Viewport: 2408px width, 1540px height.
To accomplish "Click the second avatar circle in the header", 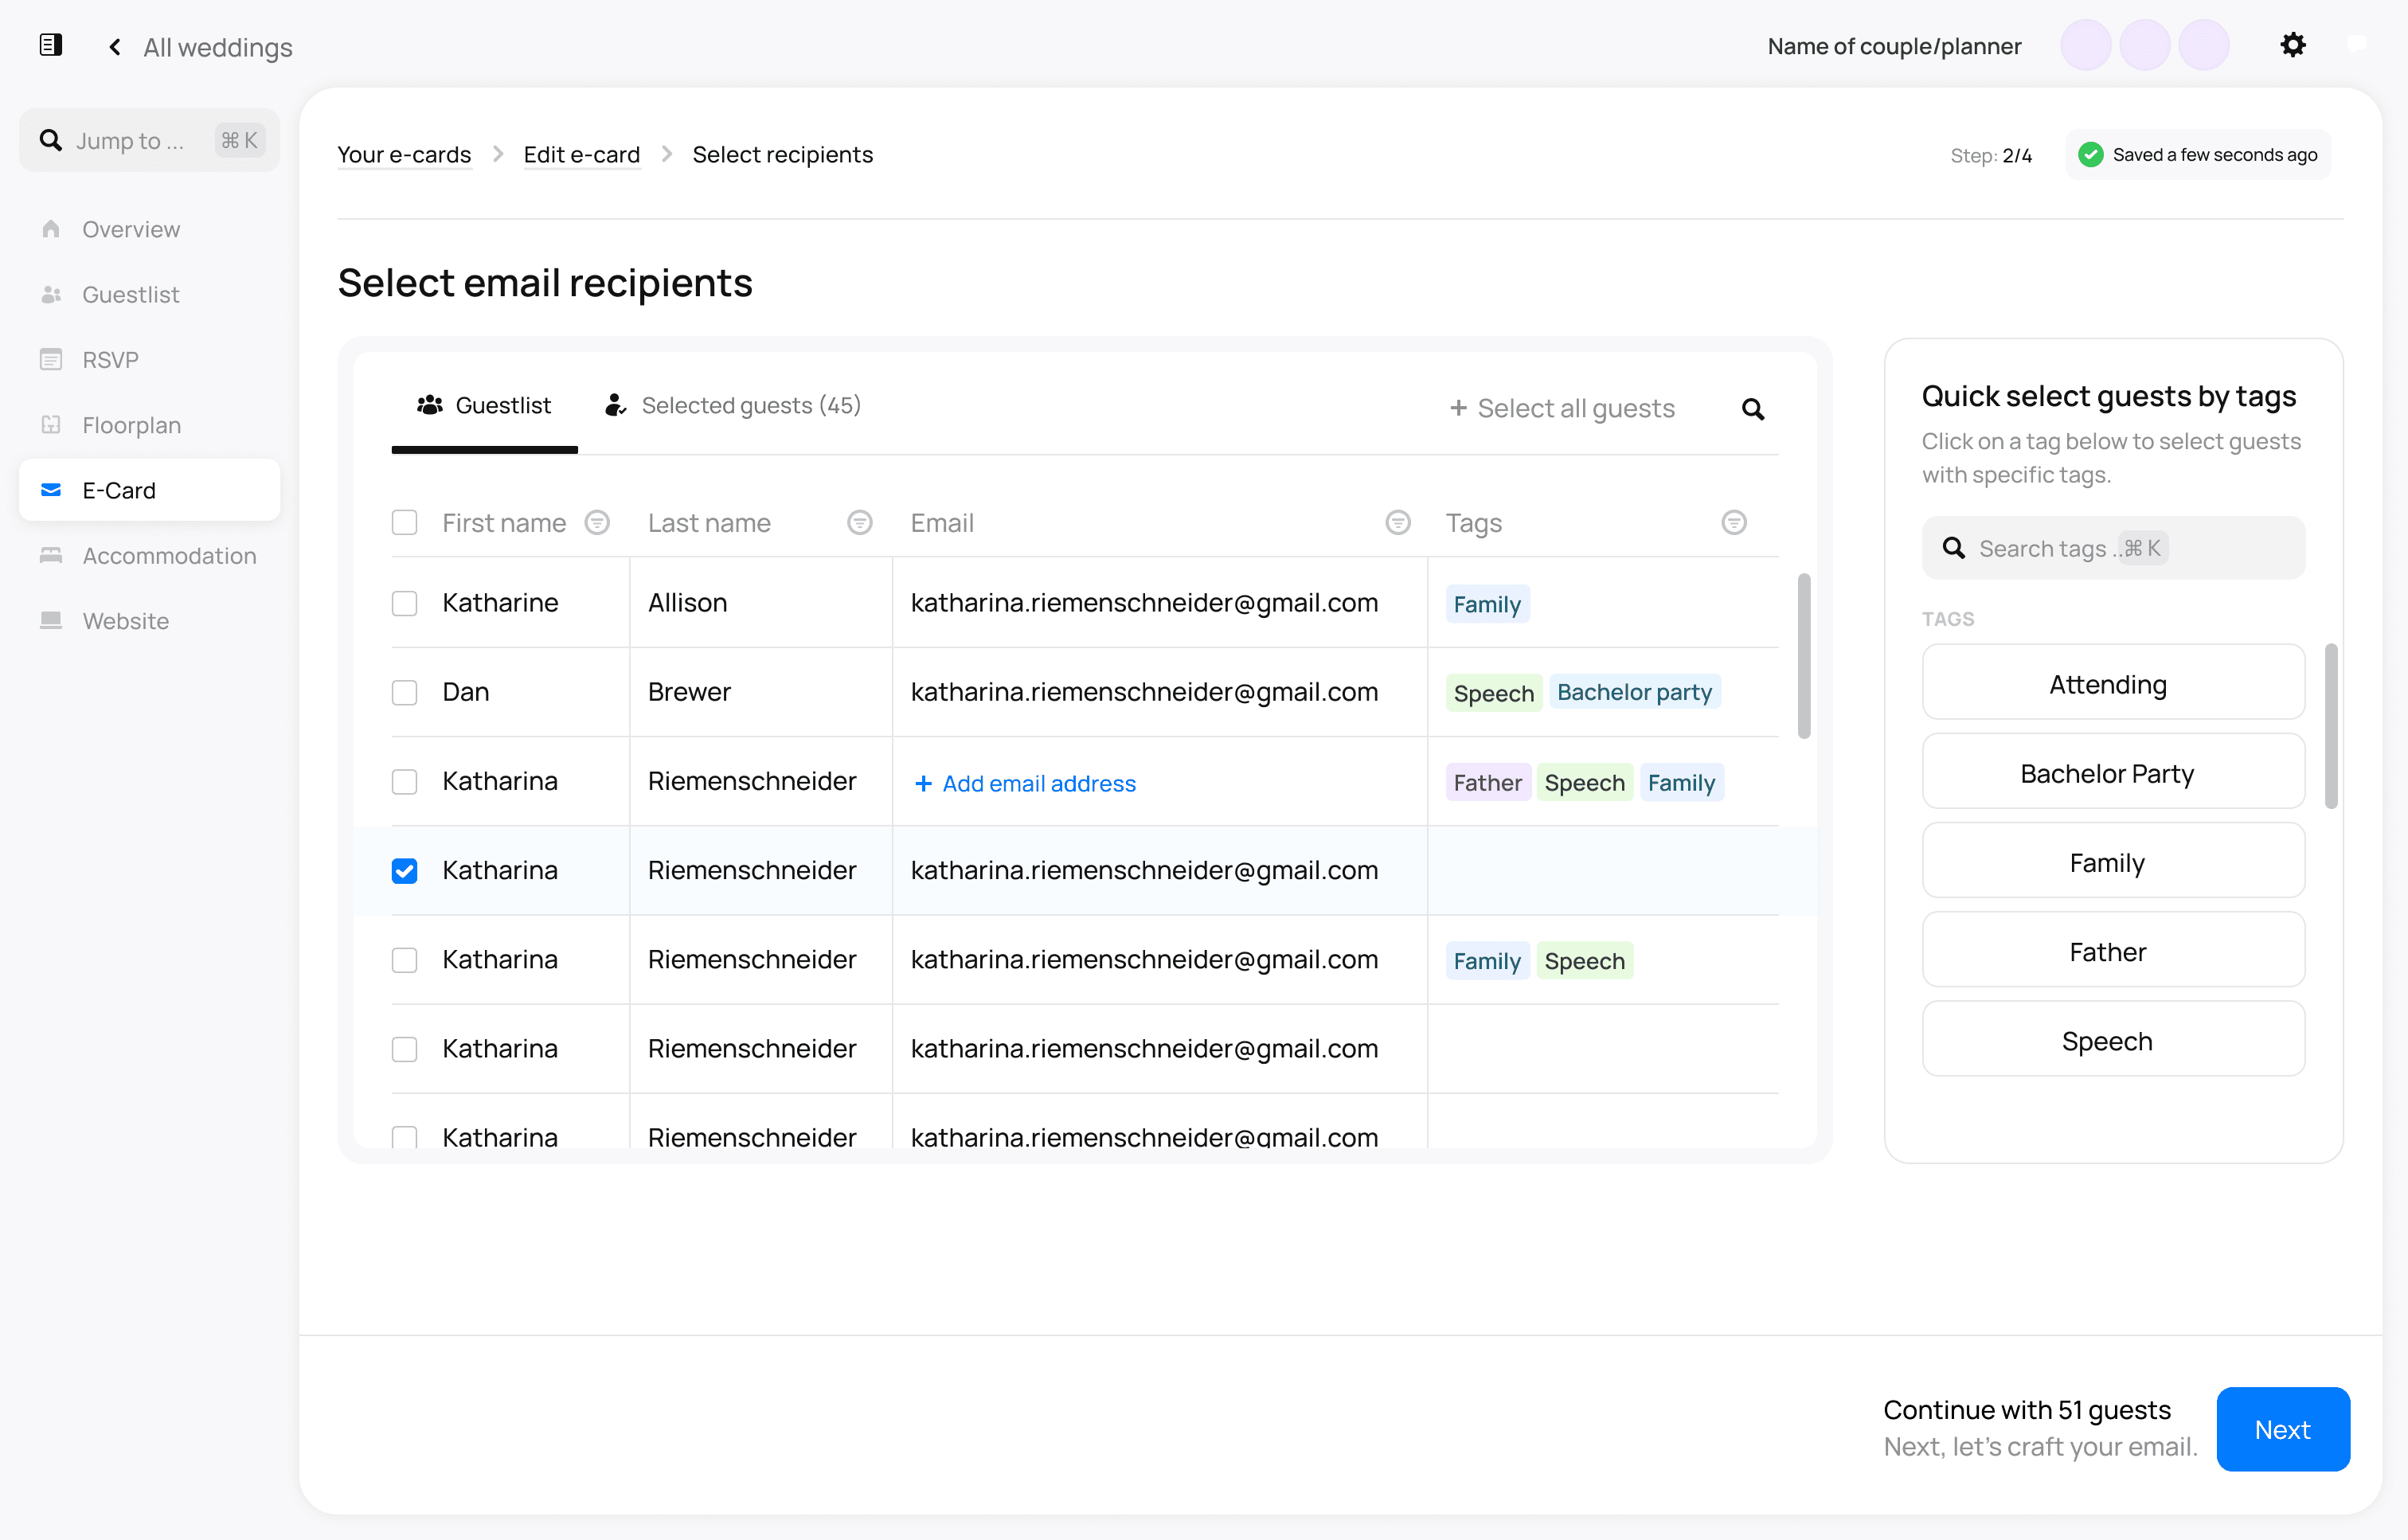I will (x=2144, y=45).
